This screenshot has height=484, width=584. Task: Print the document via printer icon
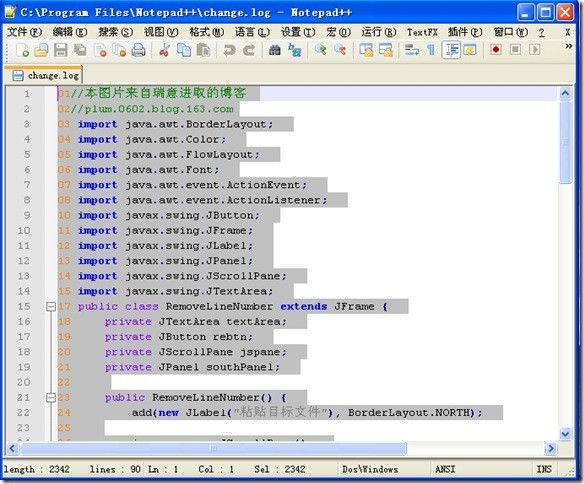click(x=139, y=50)
